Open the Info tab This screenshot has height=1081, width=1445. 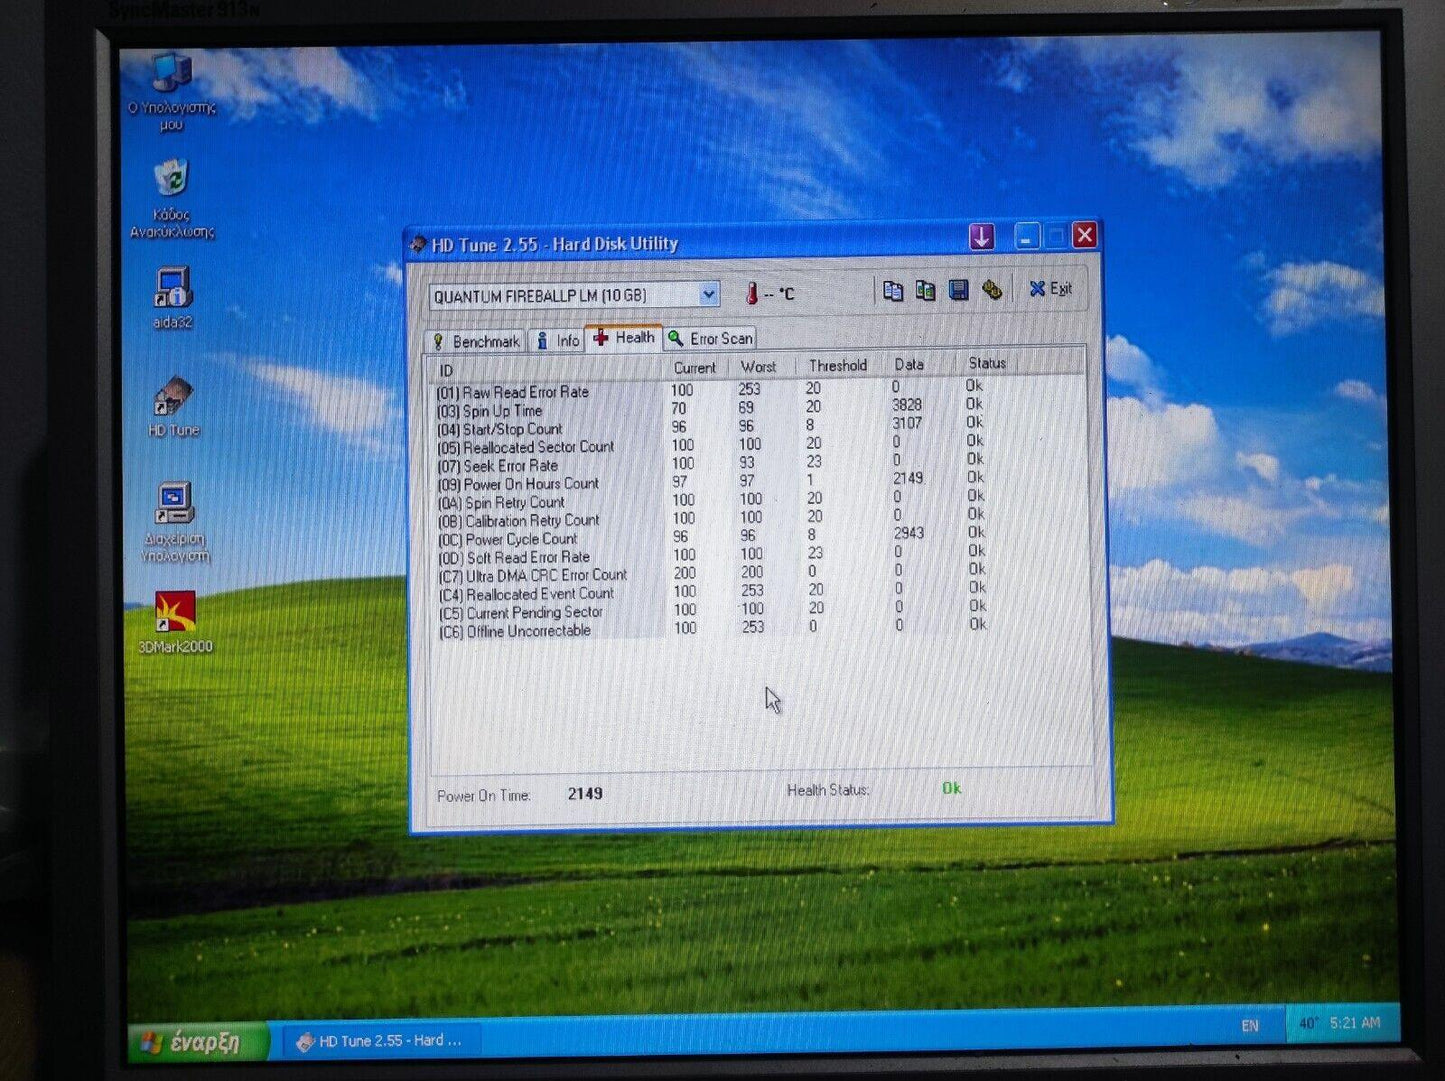click(557, 341)
